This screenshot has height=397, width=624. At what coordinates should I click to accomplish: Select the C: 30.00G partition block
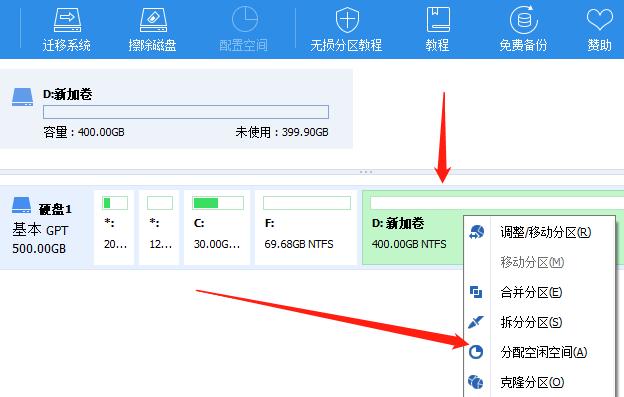[217, 228]
